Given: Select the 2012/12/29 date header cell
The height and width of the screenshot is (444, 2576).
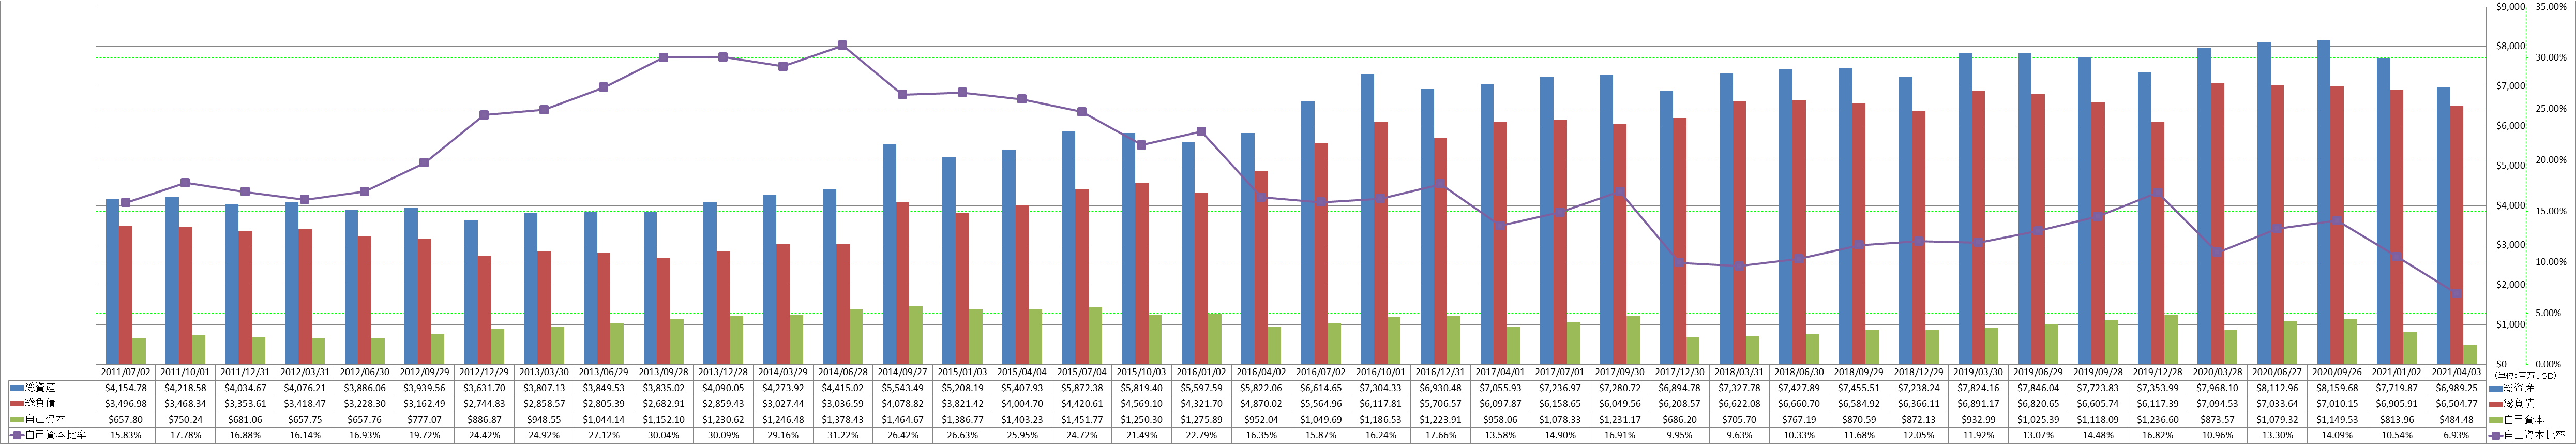Looking at the screenshot, I should (484, 372).
